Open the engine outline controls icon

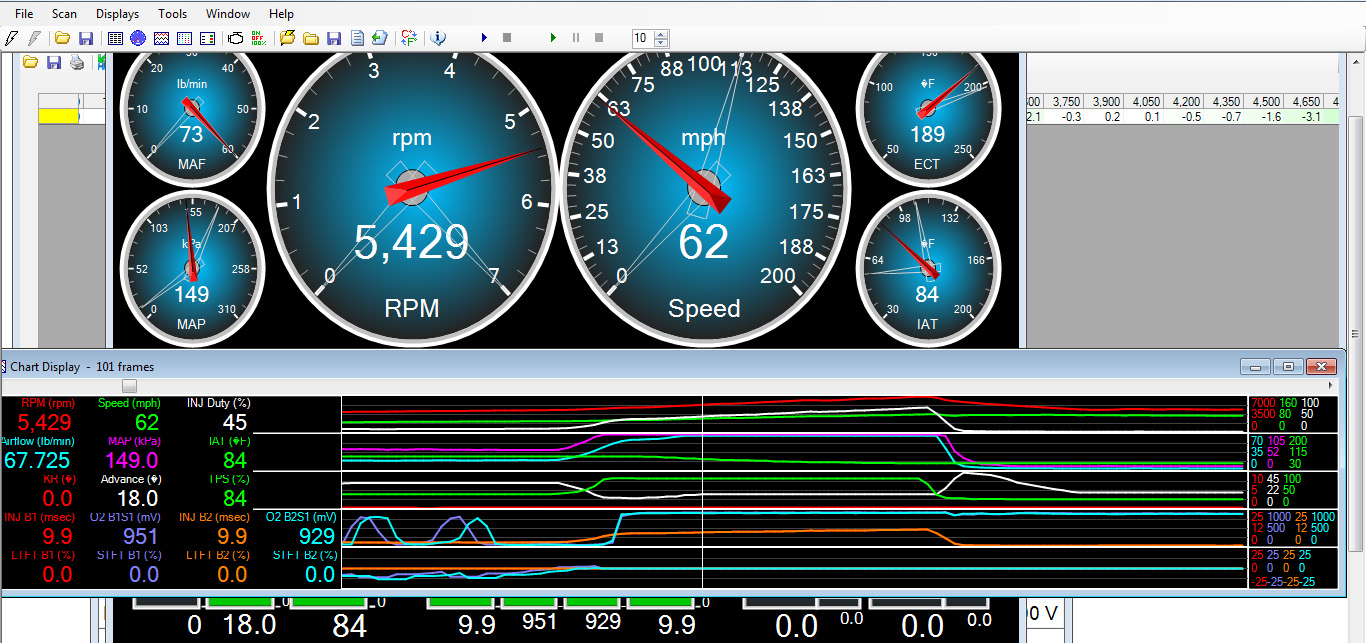pyautogui.click(x=236, y=38)
